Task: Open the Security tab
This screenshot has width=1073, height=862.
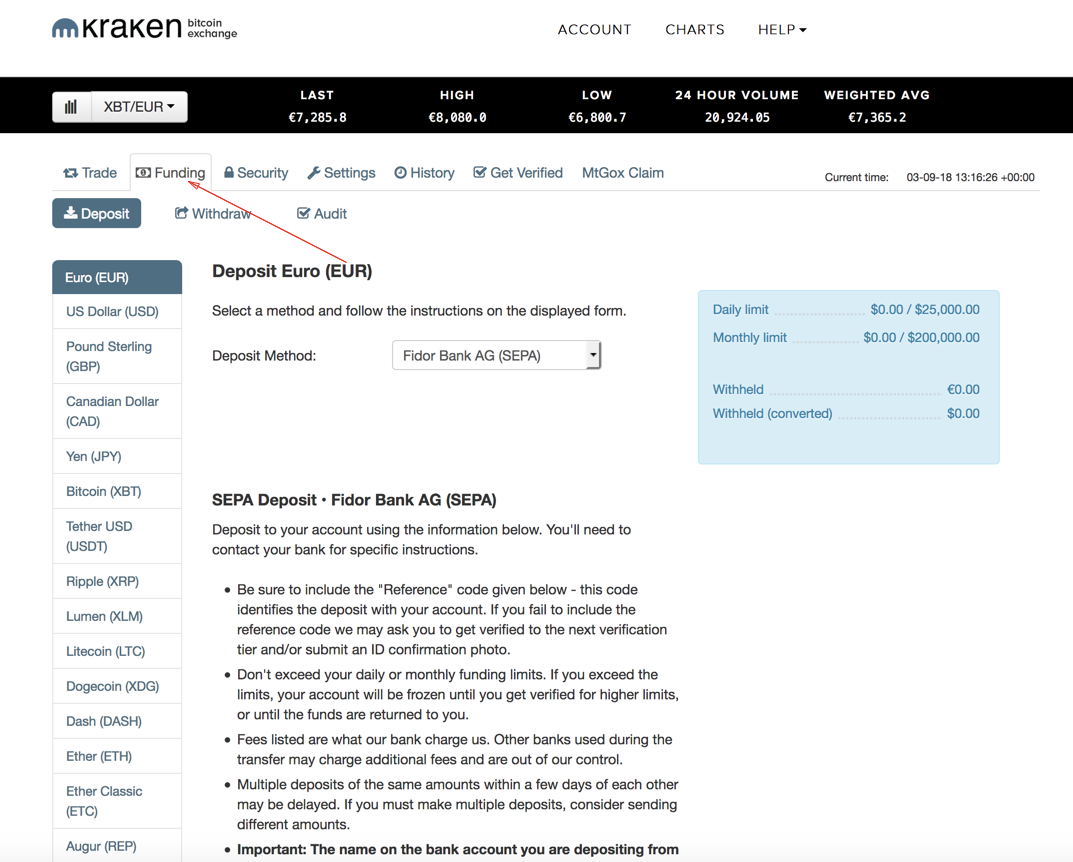Action: point(256,173)
